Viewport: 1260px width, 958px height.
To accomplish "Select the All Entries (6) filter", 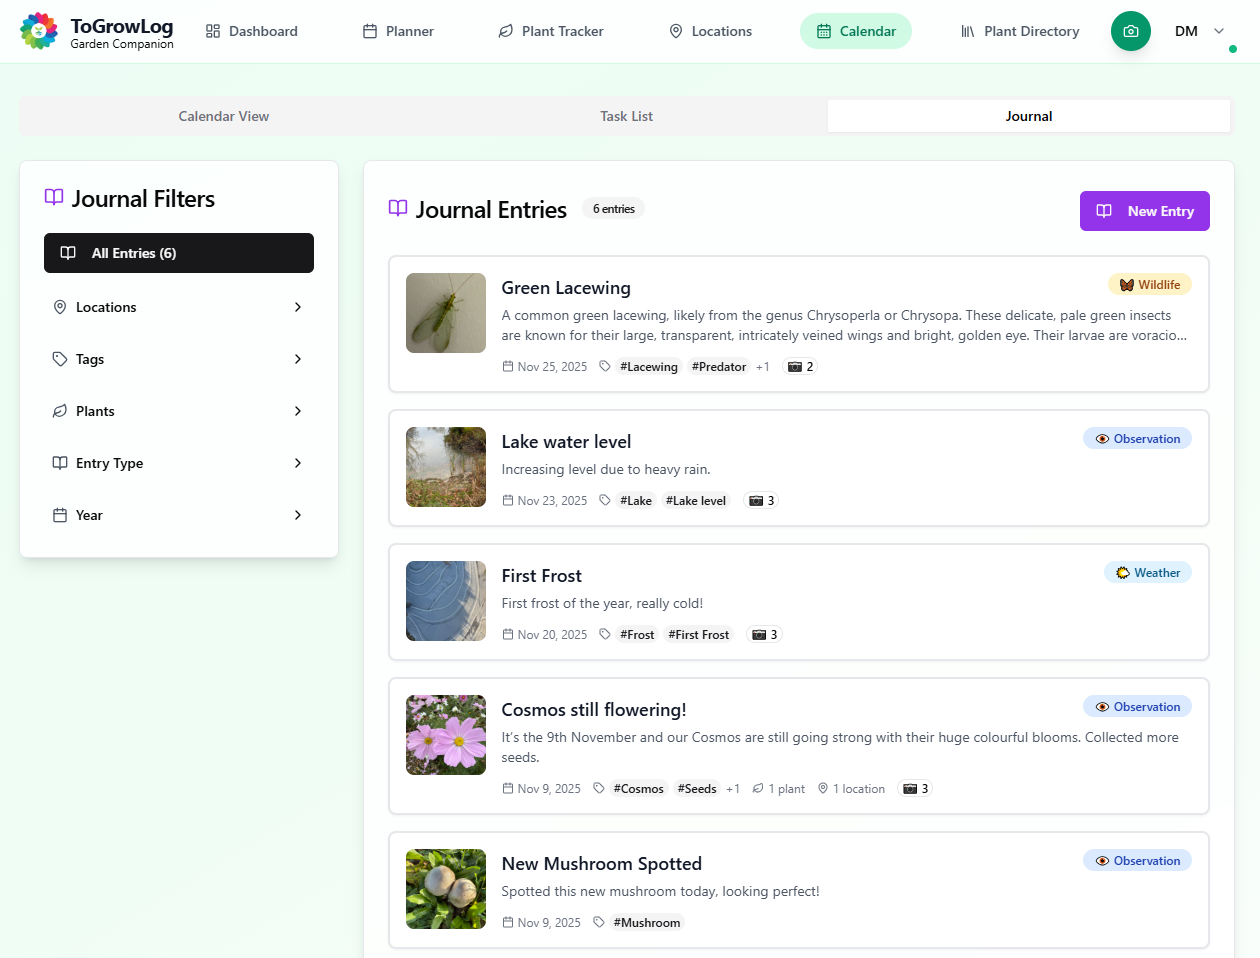I will [x=179, y=253].
